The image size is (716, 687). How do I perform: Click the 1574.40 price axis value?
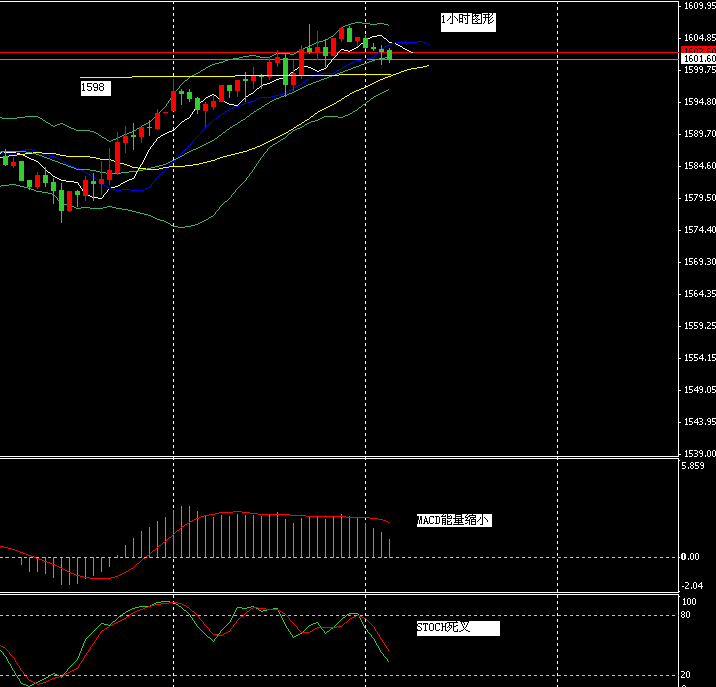[698, 230]
